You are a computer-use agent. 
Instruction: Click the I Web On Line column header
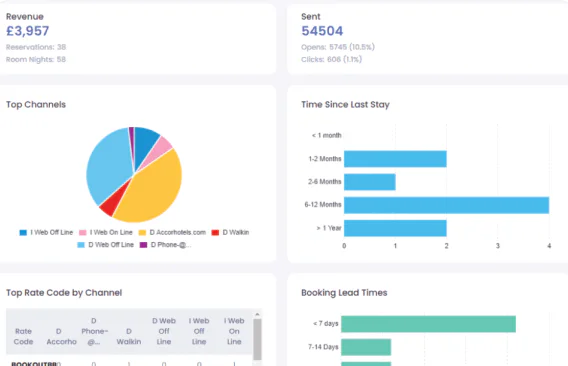pos(234,331)
